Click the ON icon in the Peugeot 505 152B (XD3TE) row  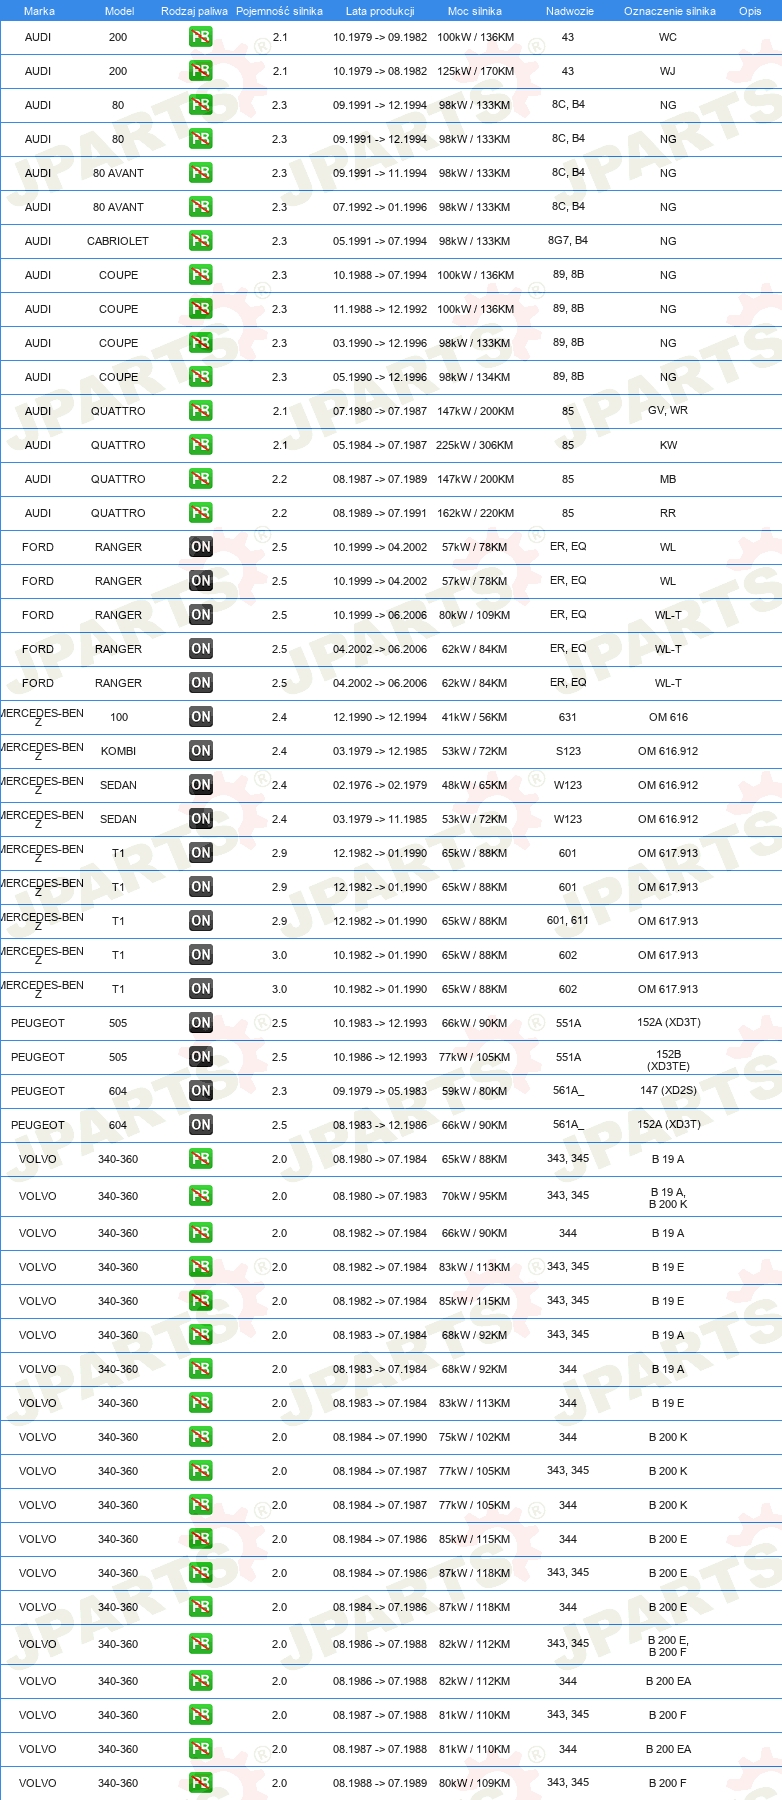click(x=201, y=1057)
